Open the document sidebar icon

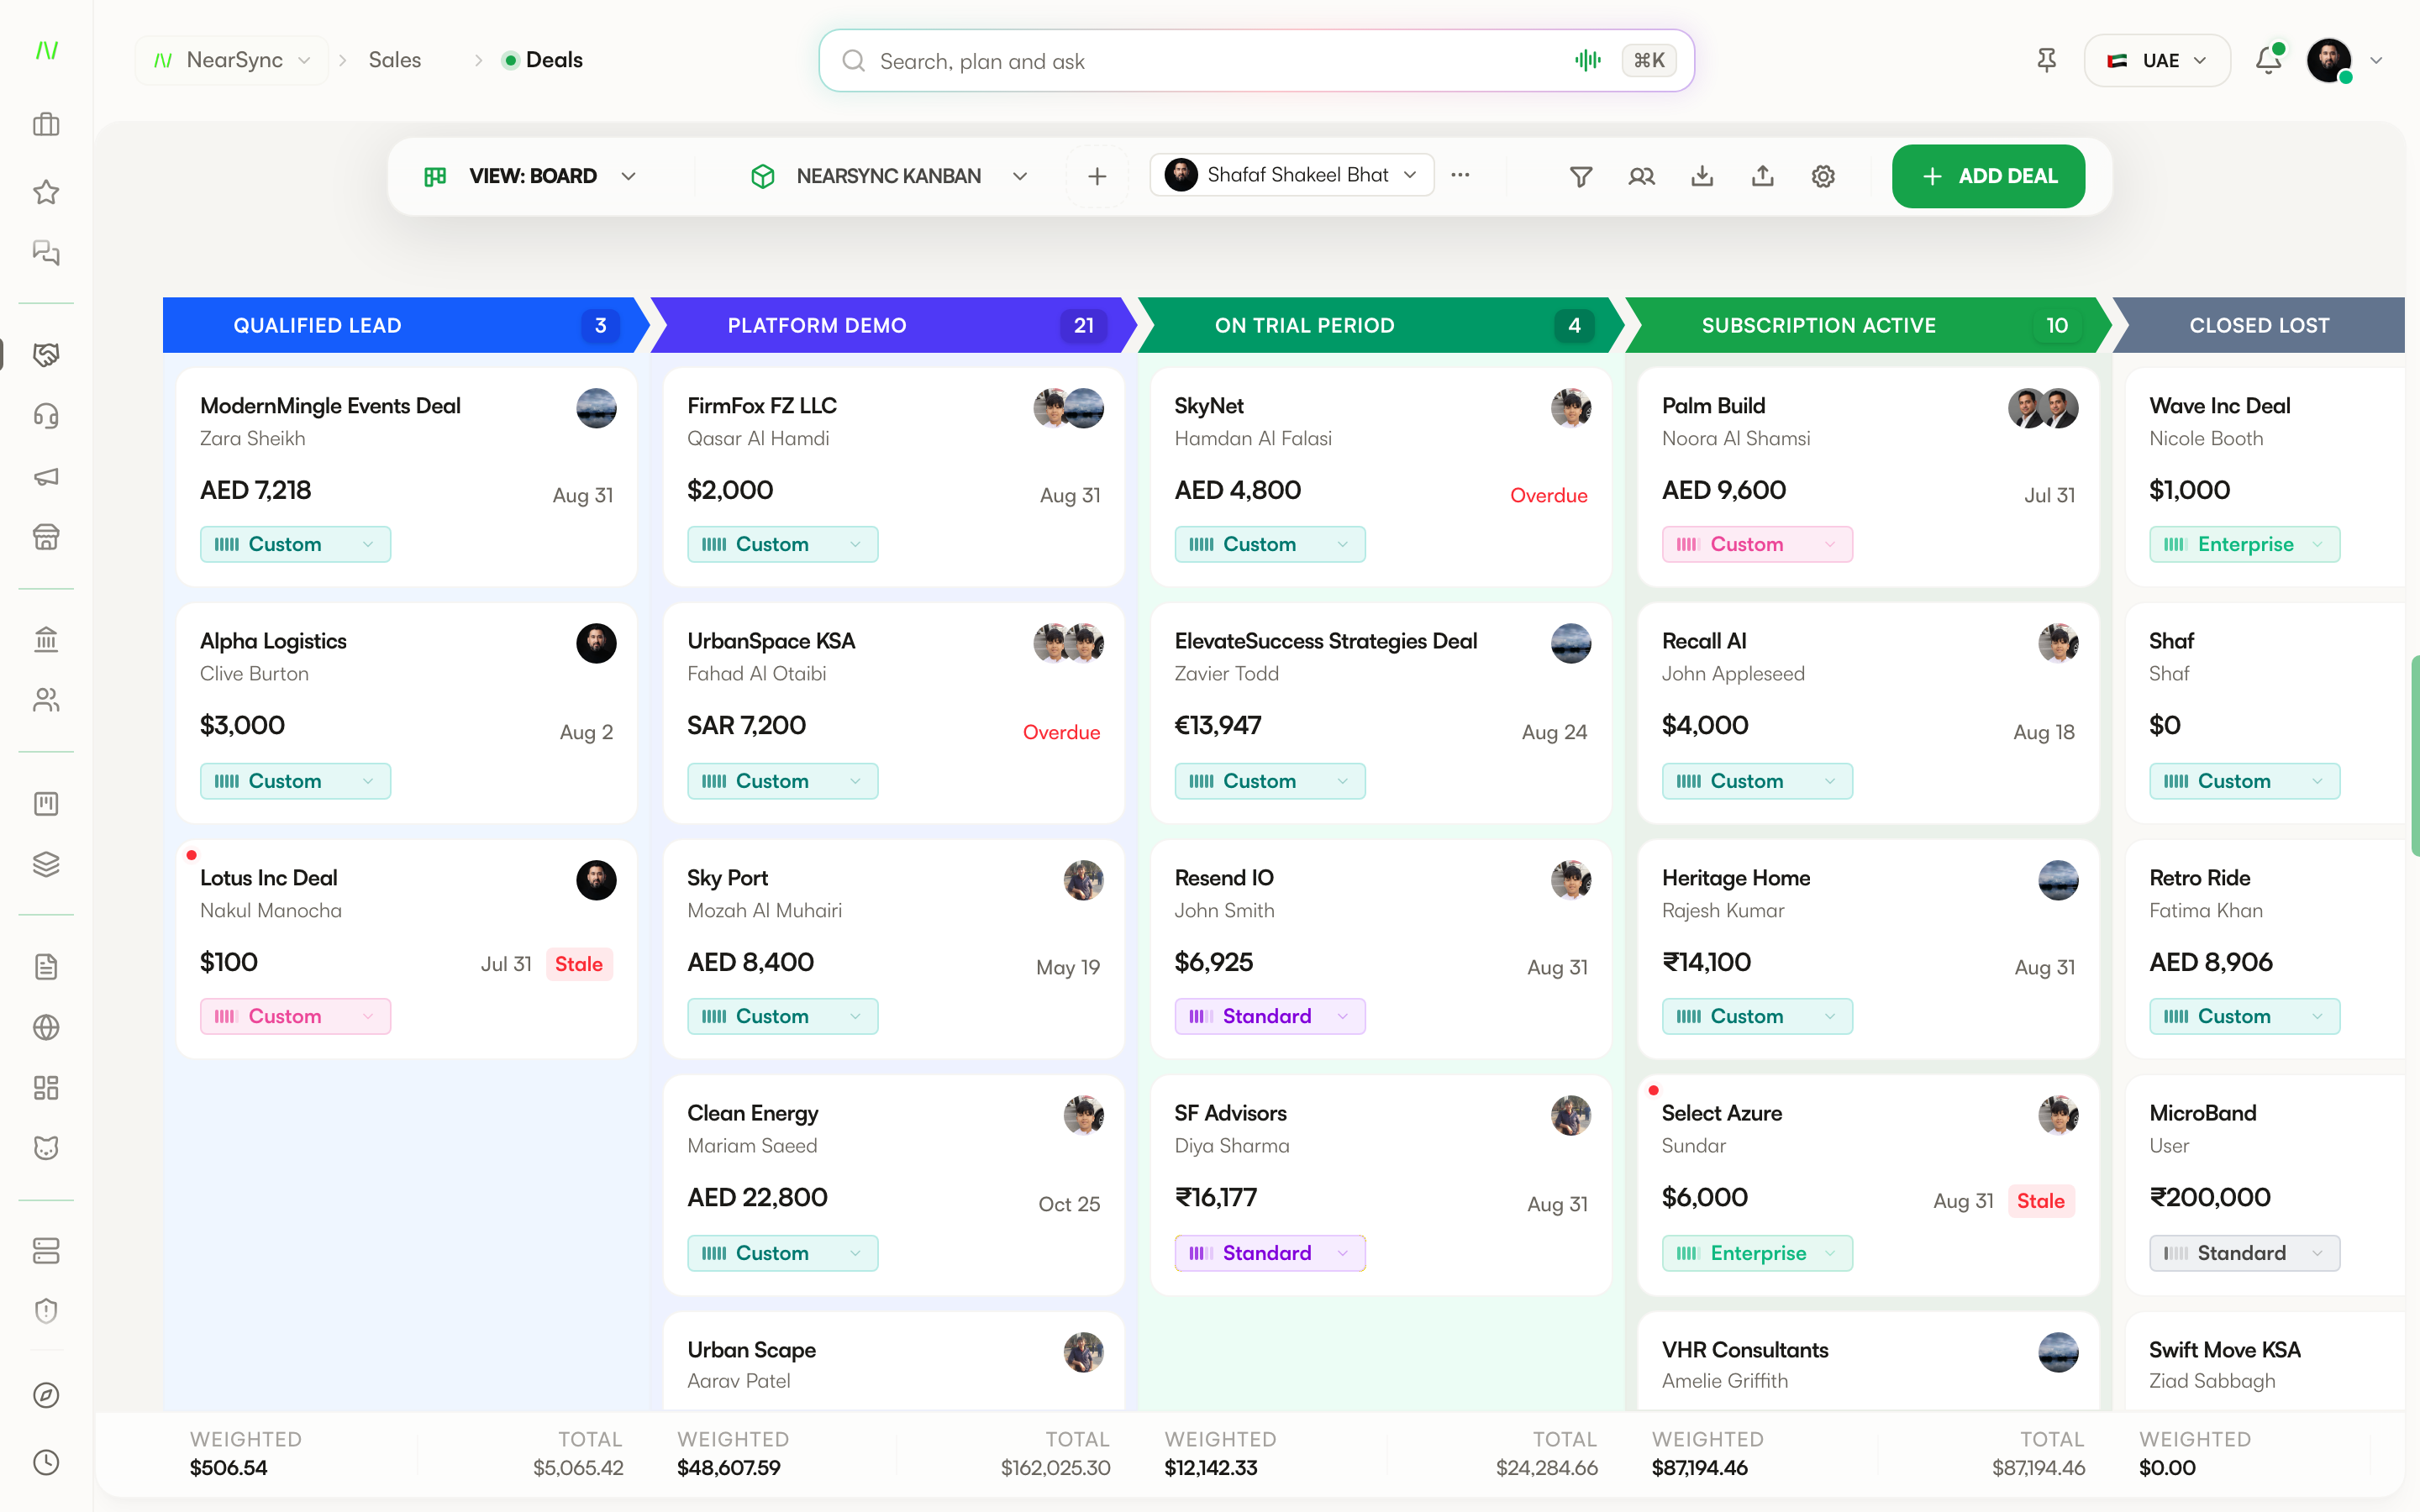[x=46, y=967]
